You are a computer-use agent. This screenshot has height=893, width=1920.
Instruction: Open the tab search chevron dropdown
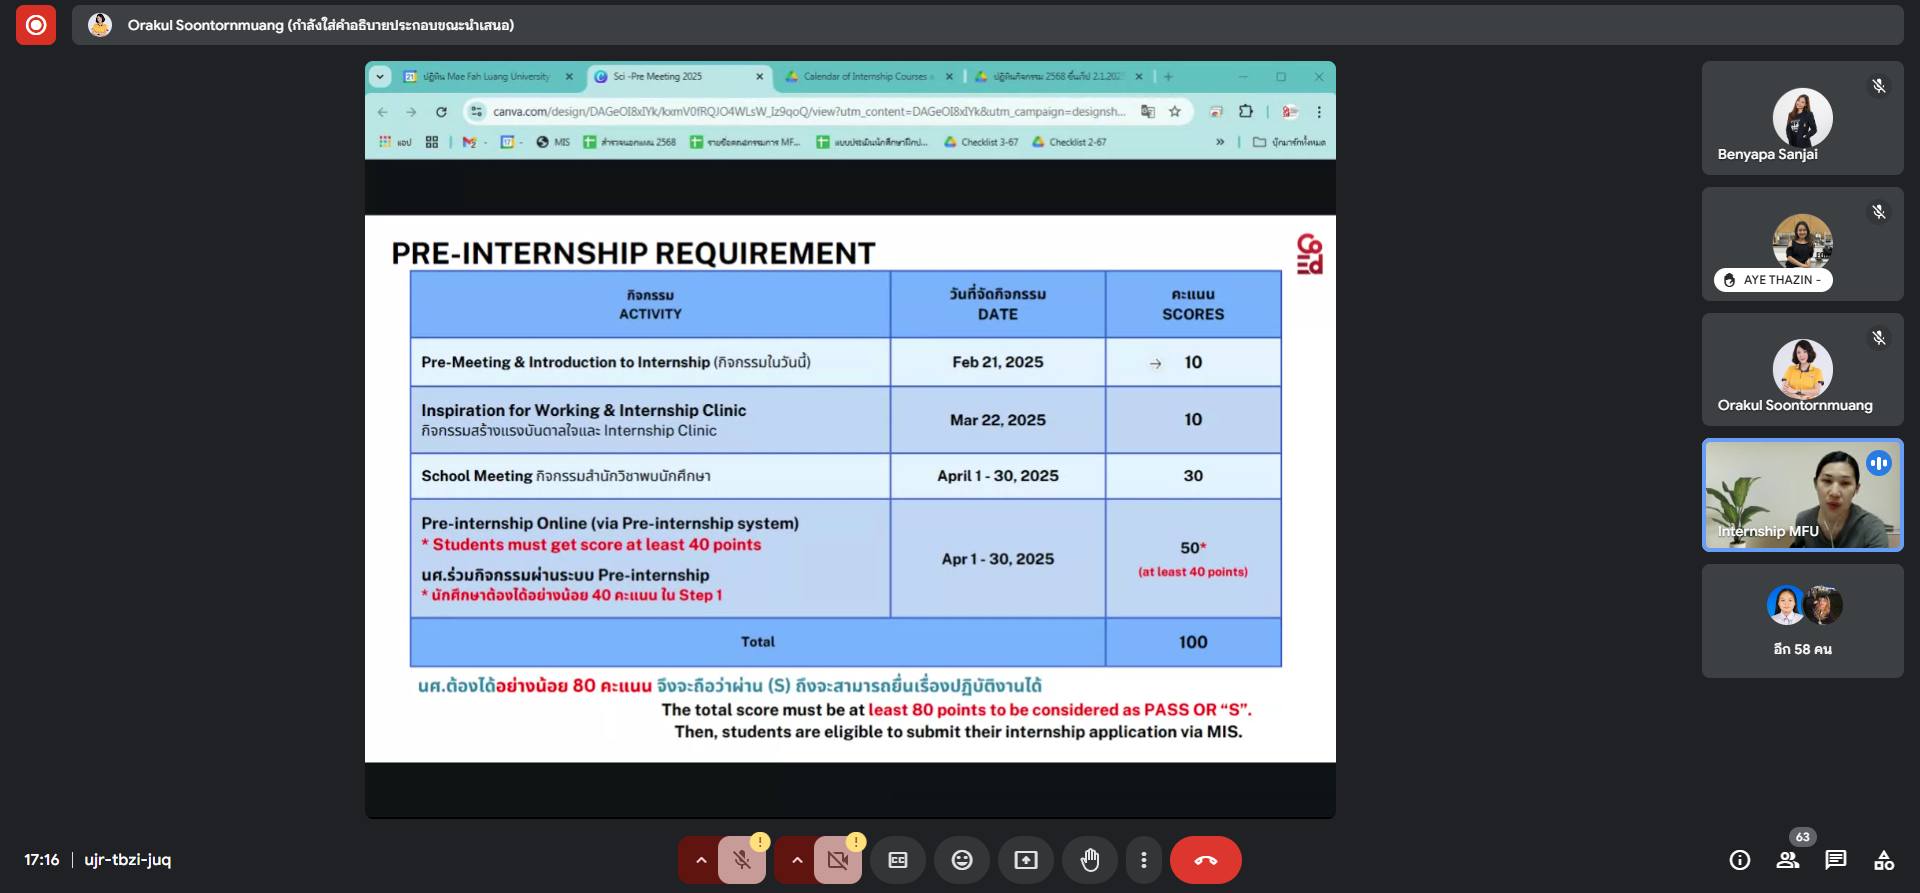click(380, 76)
